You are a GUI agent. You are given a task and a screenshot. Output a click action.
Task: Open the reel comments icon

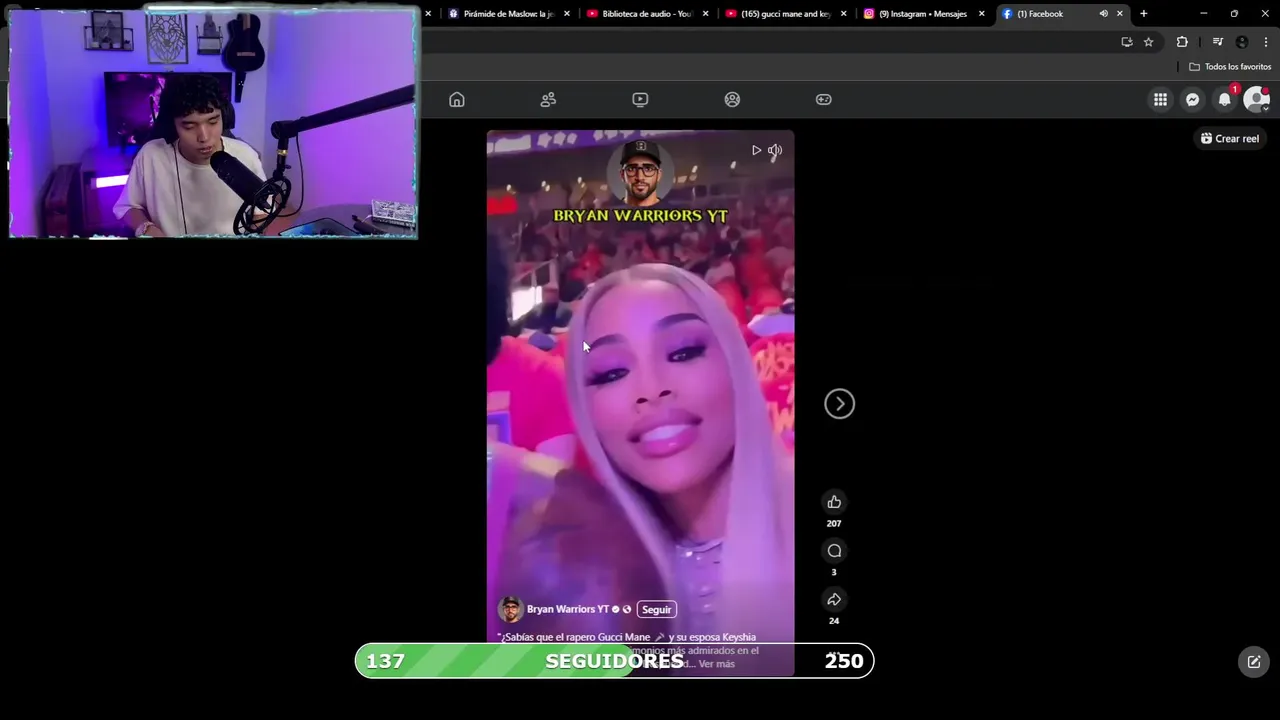tap(834, 551)
